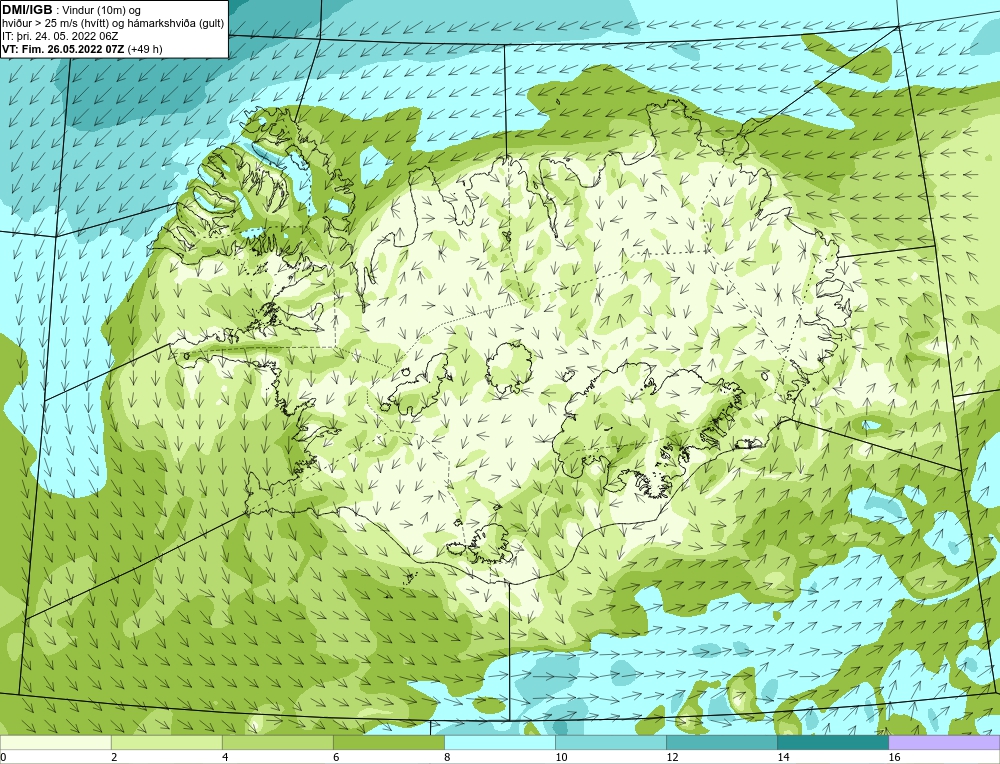Click the legend scale value "2"

click(114, 757)
